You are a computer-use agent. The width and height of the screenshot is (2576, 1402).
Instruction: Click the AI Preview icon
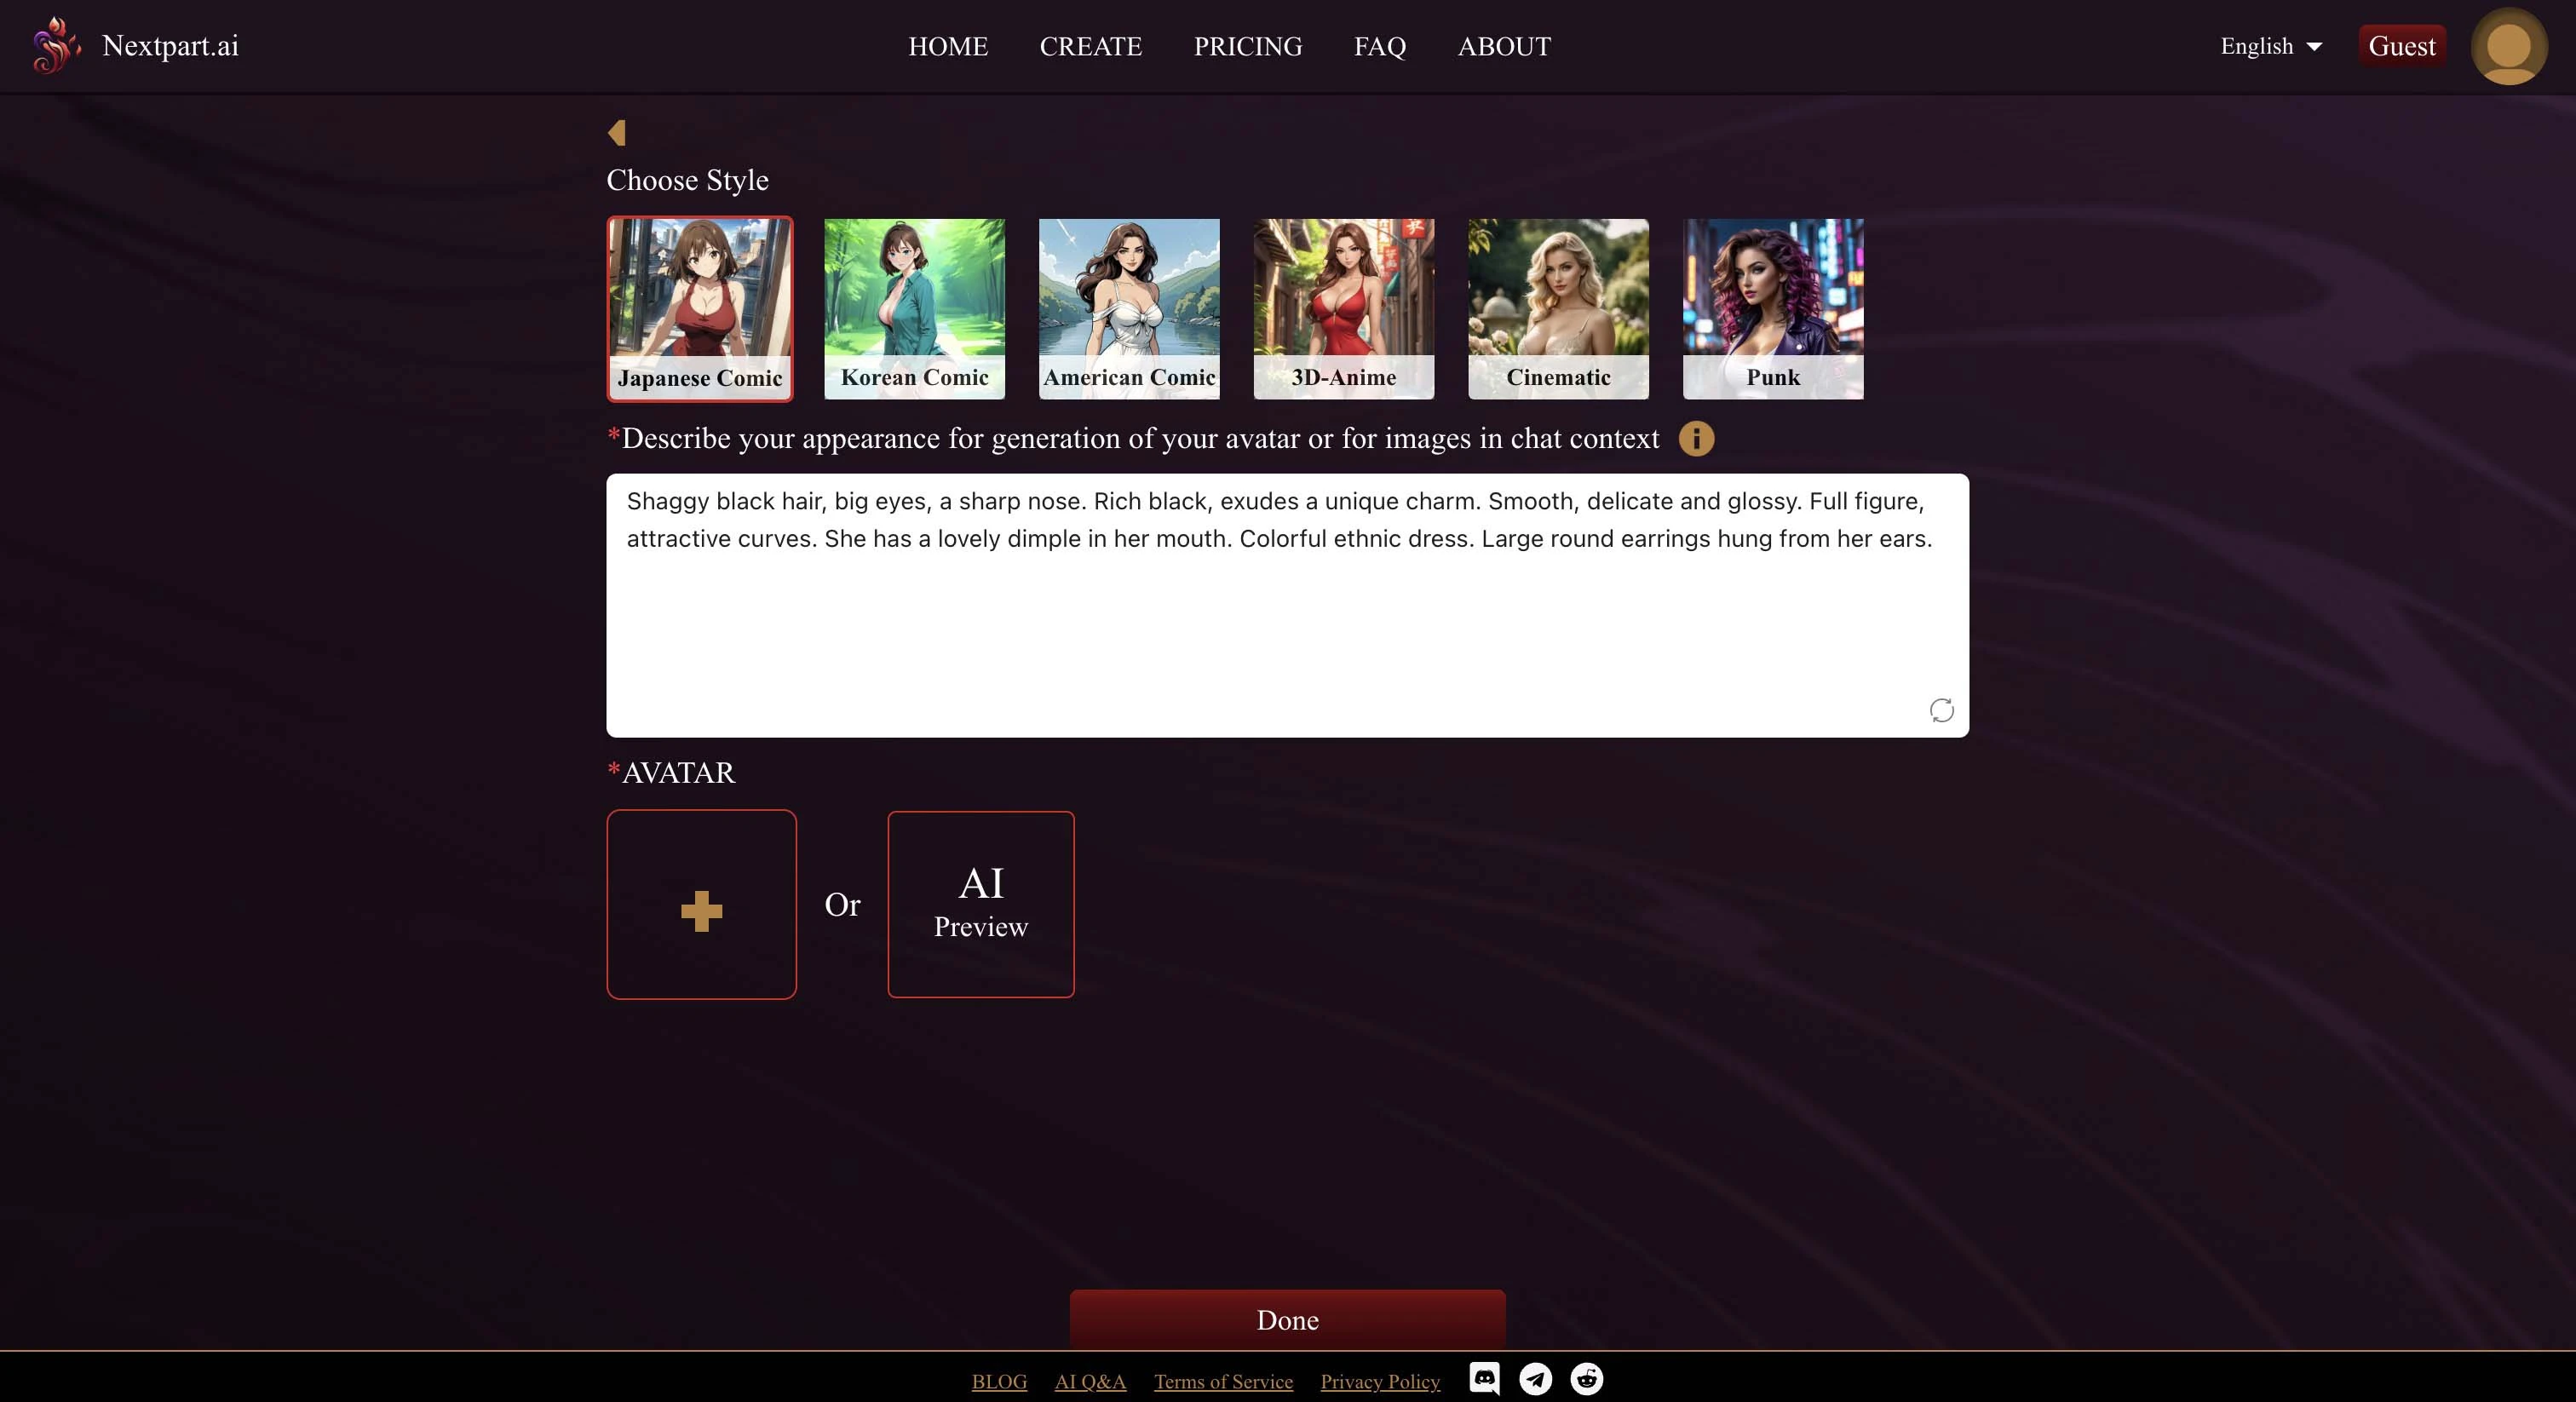(x=980, y=903)
